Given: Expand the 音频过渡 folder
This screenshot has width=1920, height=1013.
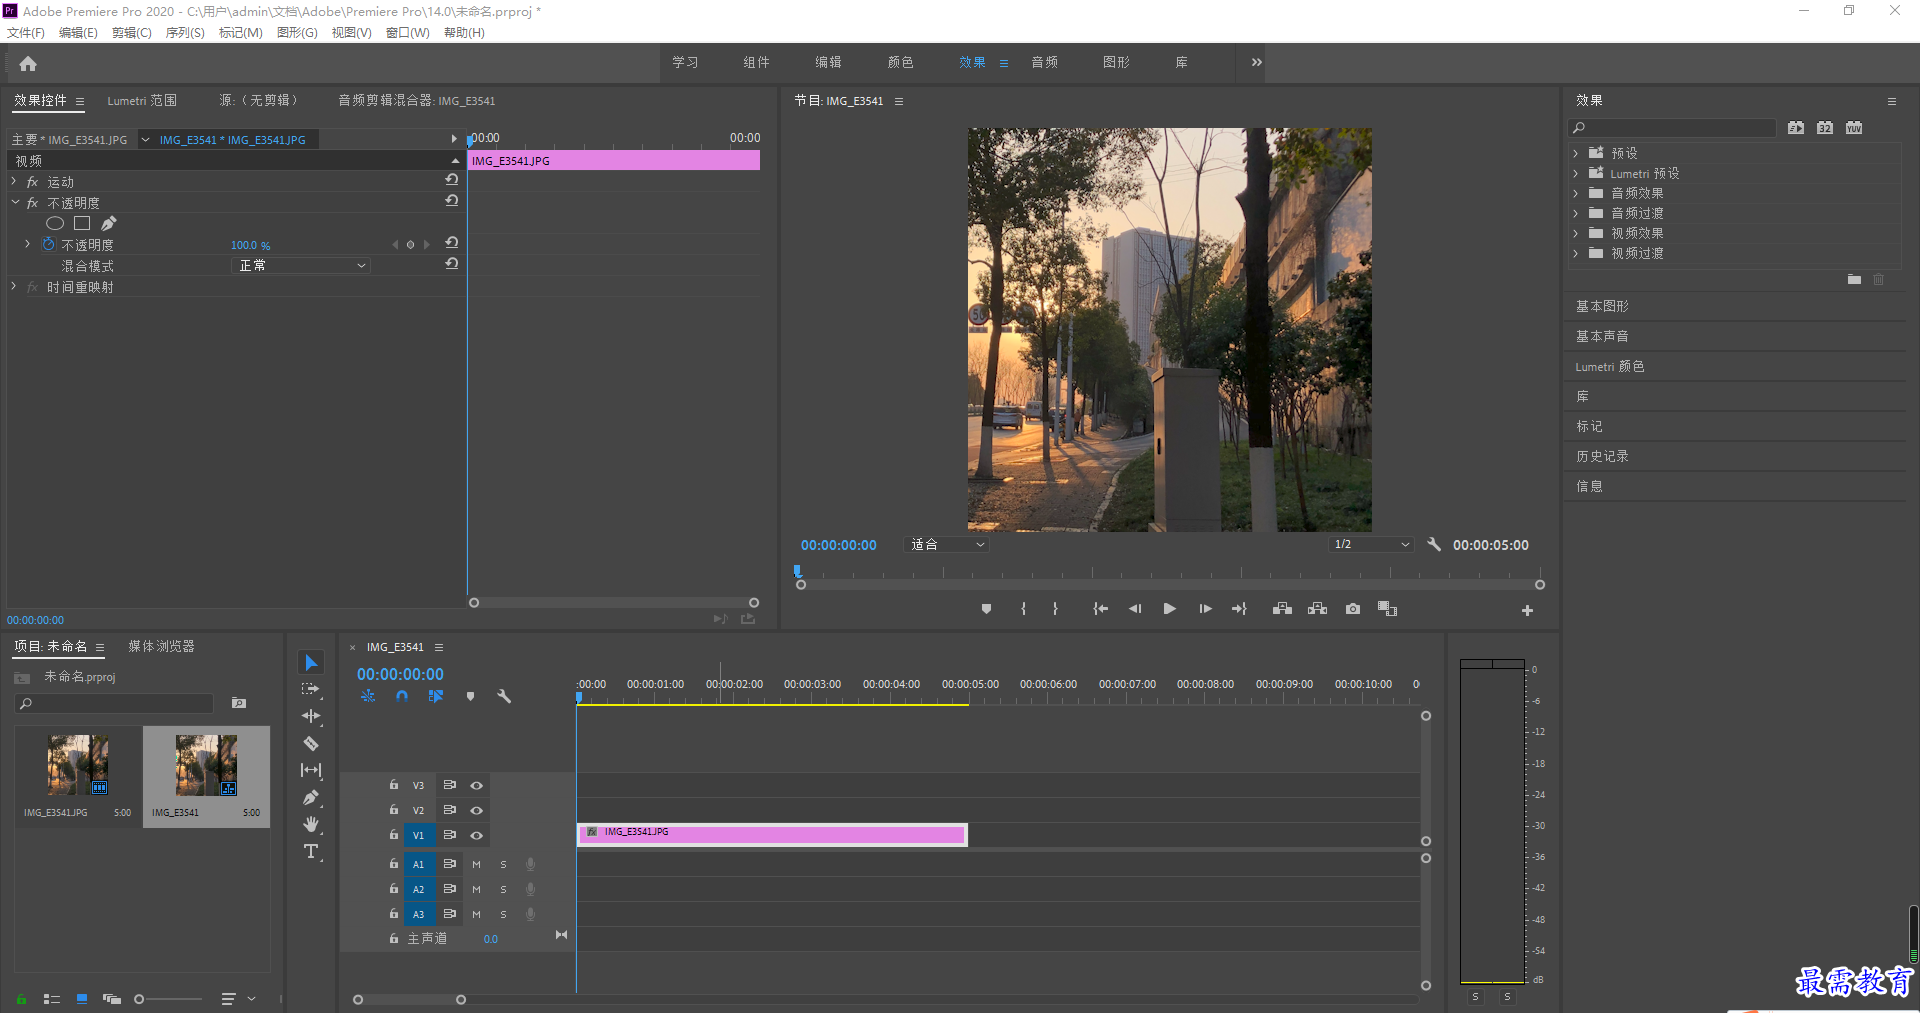Looking at the screenshot, I should coord(1575,213).
